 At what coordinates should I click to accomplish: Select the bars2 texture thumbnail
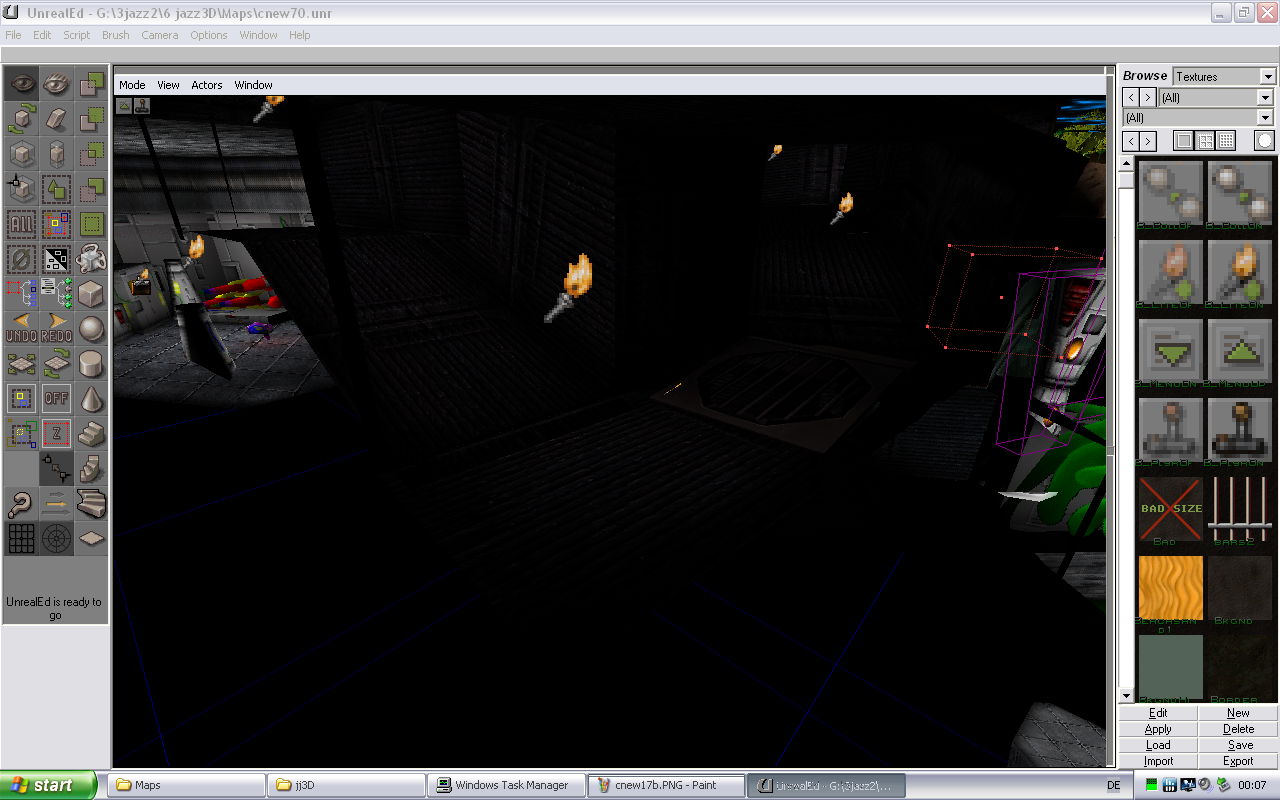click(x=1240, y=510)
